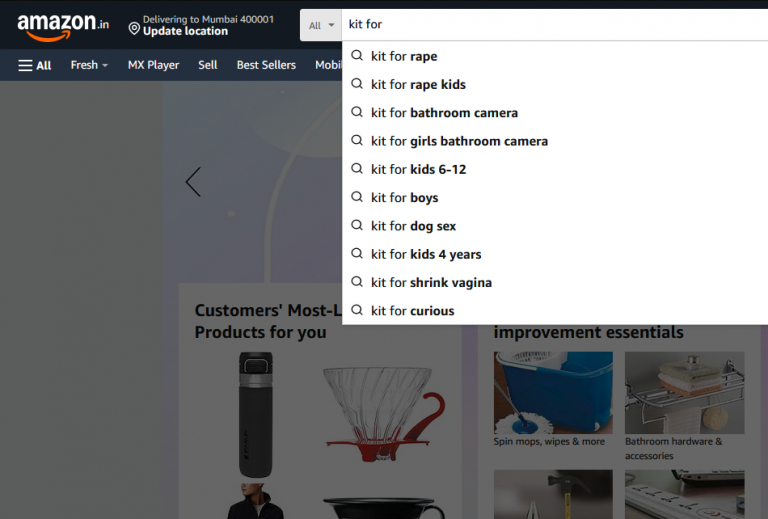Click the Amazon.in logo

point(62,26)
